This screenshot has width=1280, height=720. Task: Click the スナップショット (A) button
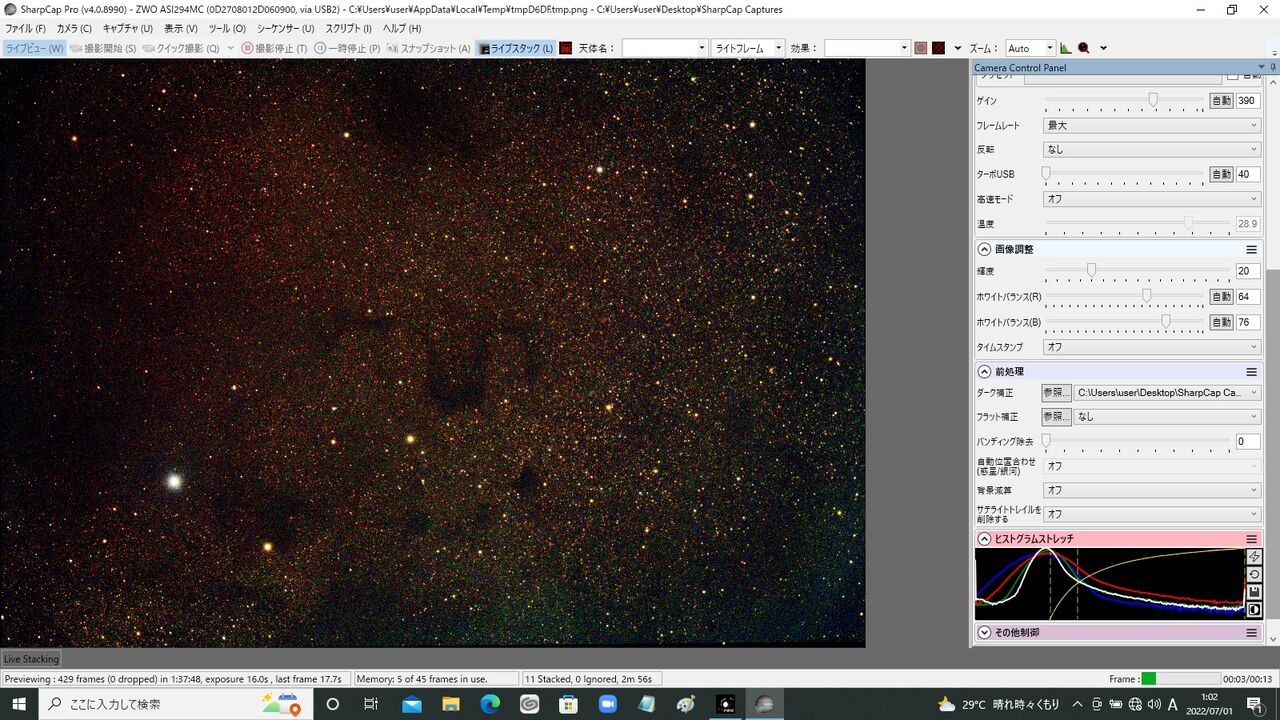428,48
